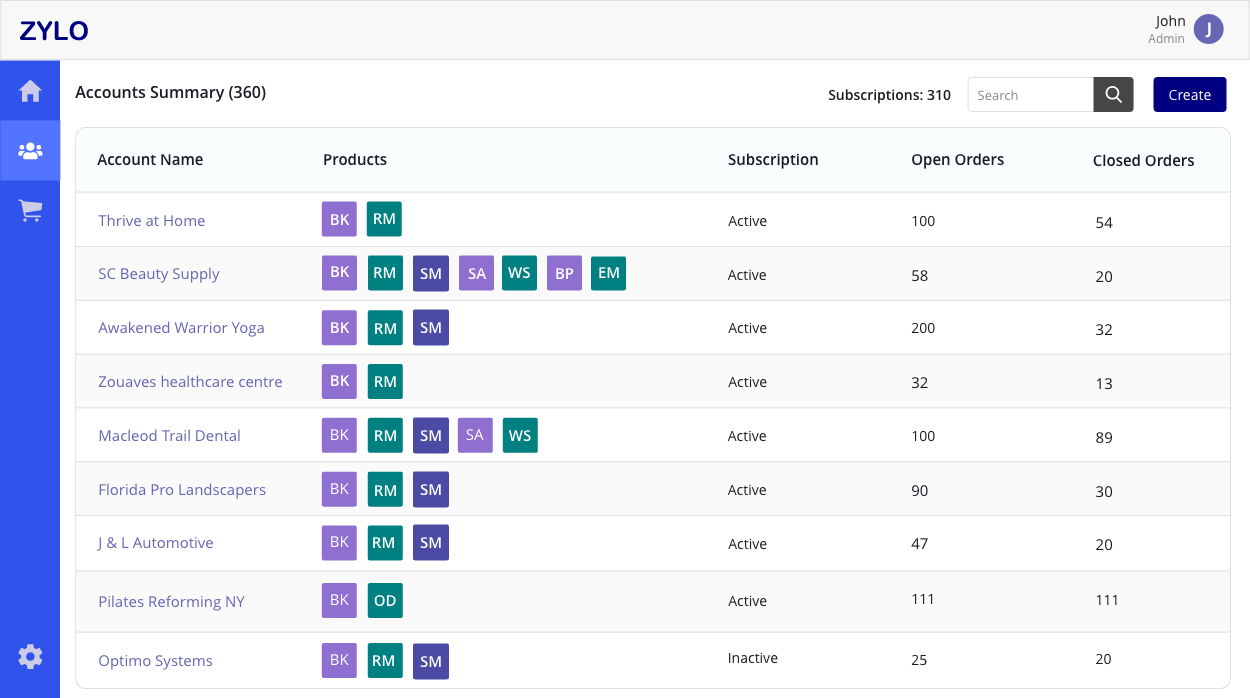This screenshot has width=1250, height=698.
Task: Open Zouaves healthcare centre account
Action: (x=190, y=382)
